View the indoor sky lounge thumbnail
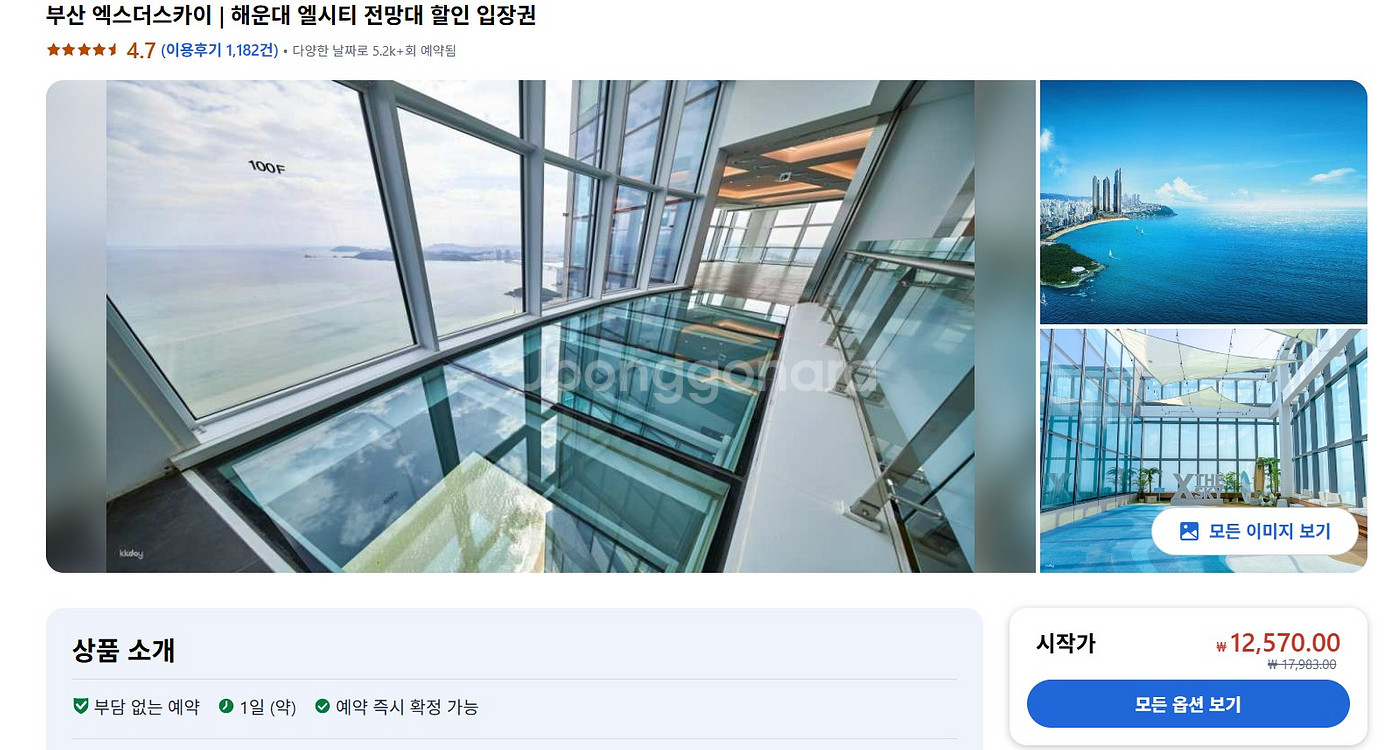 [x=1203, y=450]
